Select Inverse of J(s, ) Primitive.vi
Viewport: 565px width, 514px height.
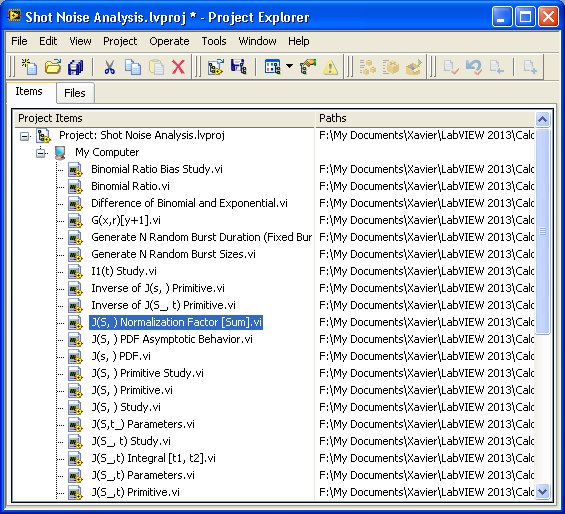click(x=158, y=288)
